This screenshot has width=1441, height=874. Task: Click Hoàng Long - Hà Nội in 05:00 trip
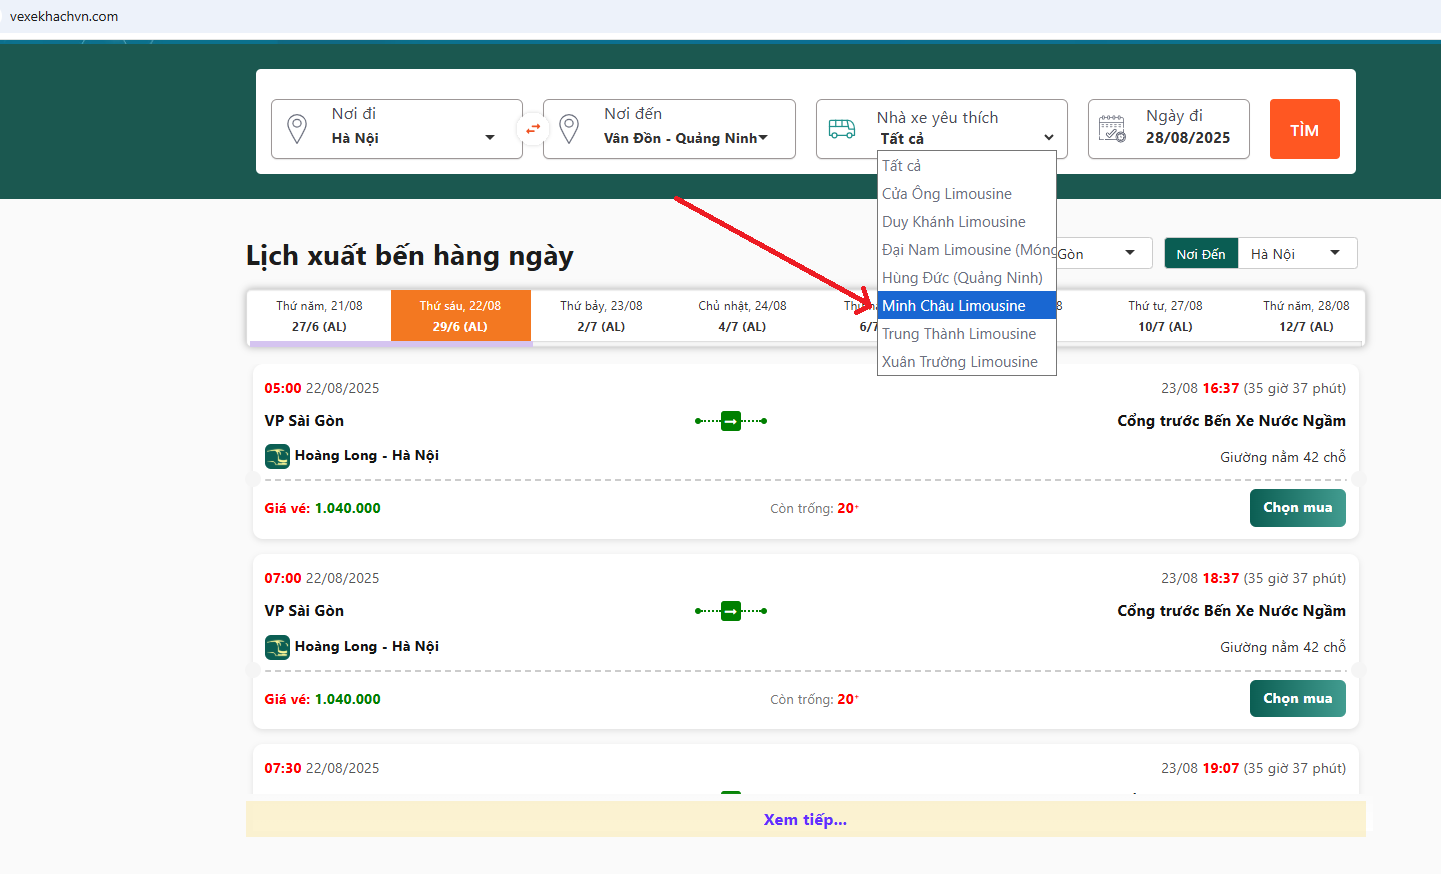click(367, 456)
